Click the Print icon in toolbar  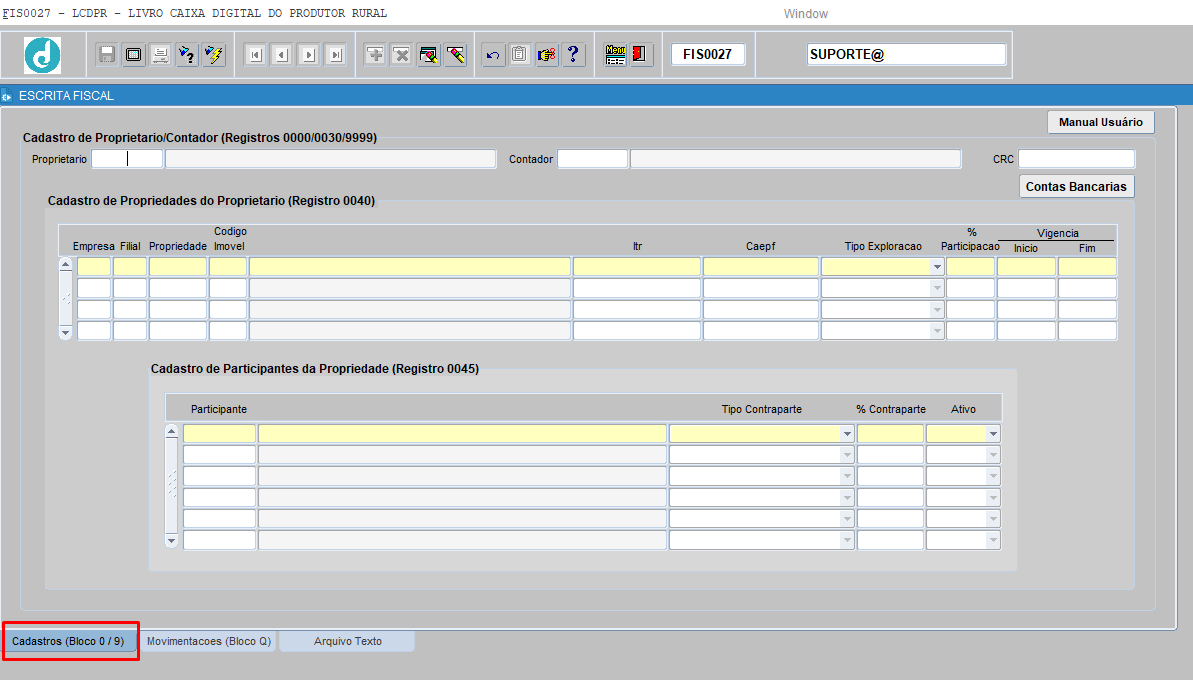point(160,55)
